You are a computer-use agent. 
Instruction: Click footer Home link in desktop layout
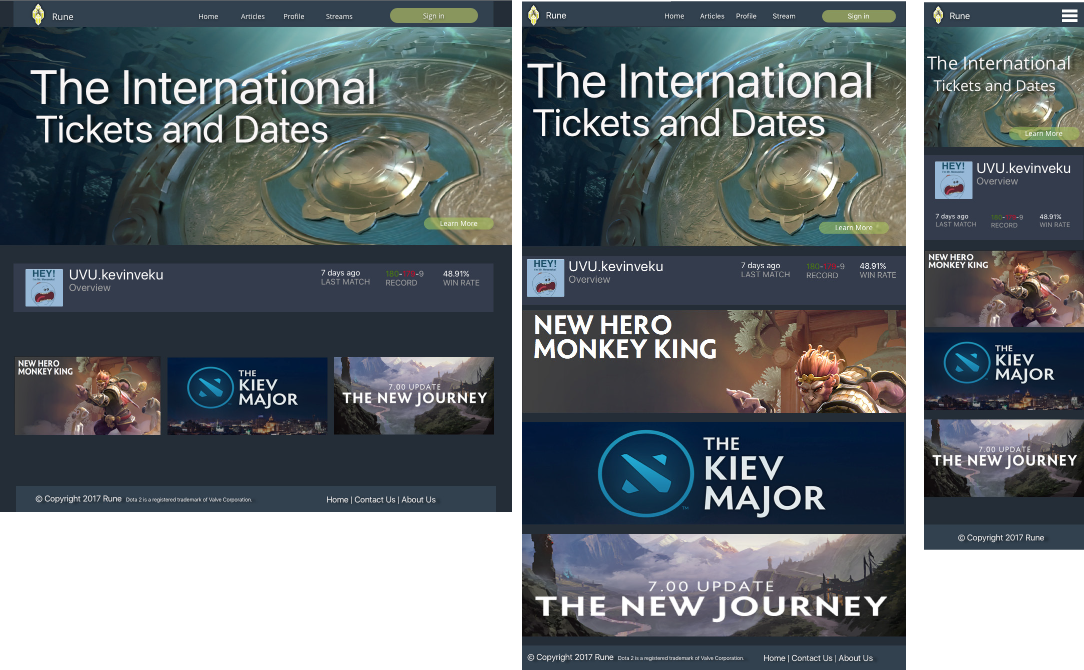pyautogui.click(x=337, y=500)
